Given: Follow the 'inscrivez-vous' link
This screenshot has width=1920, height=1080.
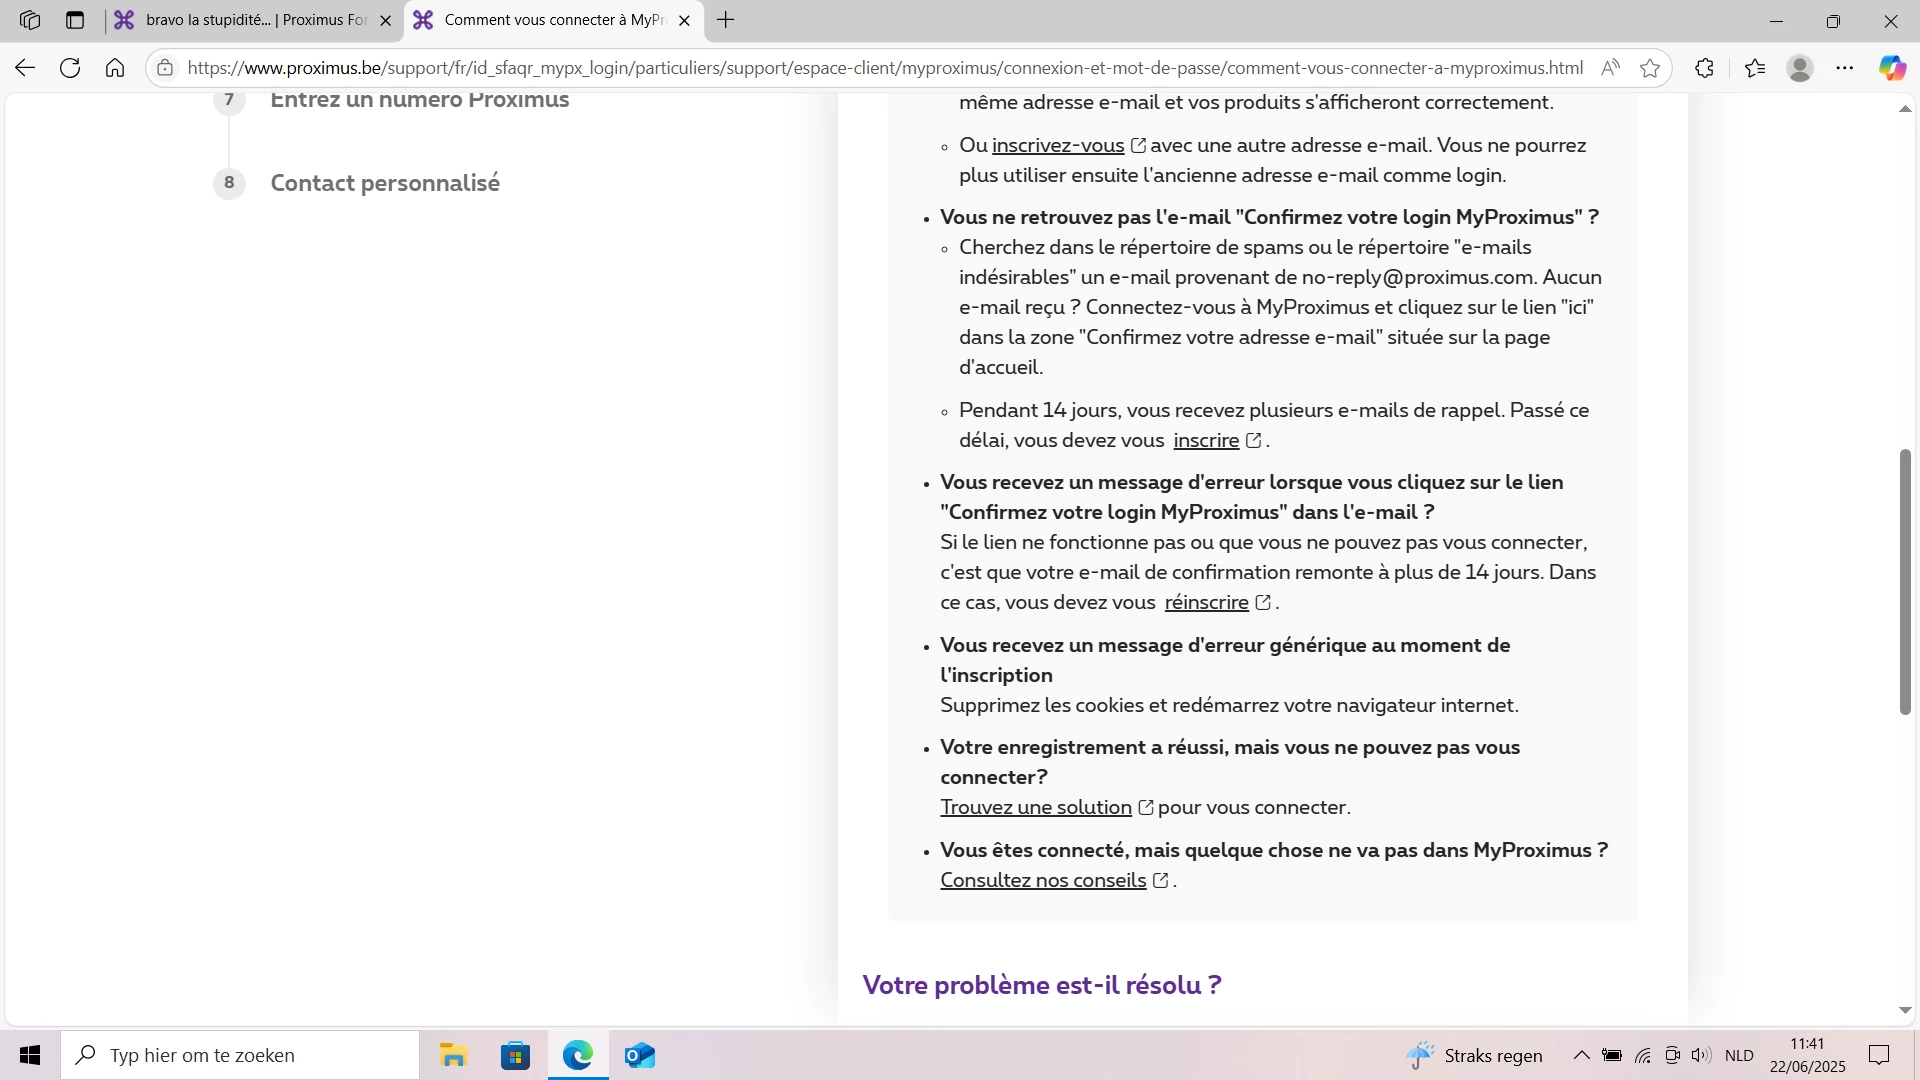Looking at the screenshot, I should coord(1058,145).
